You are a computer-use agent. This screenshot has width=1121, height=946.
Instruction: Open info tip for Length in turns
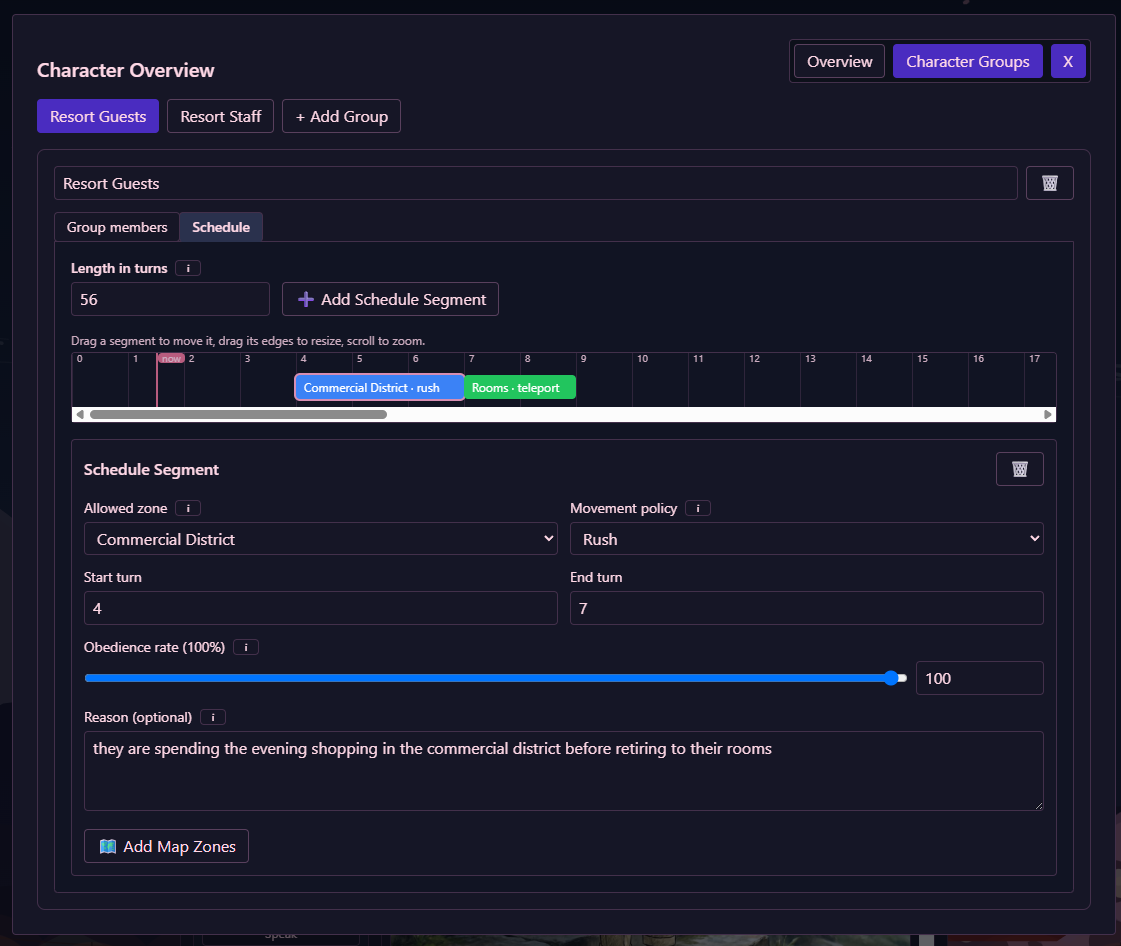pos(188,268)
